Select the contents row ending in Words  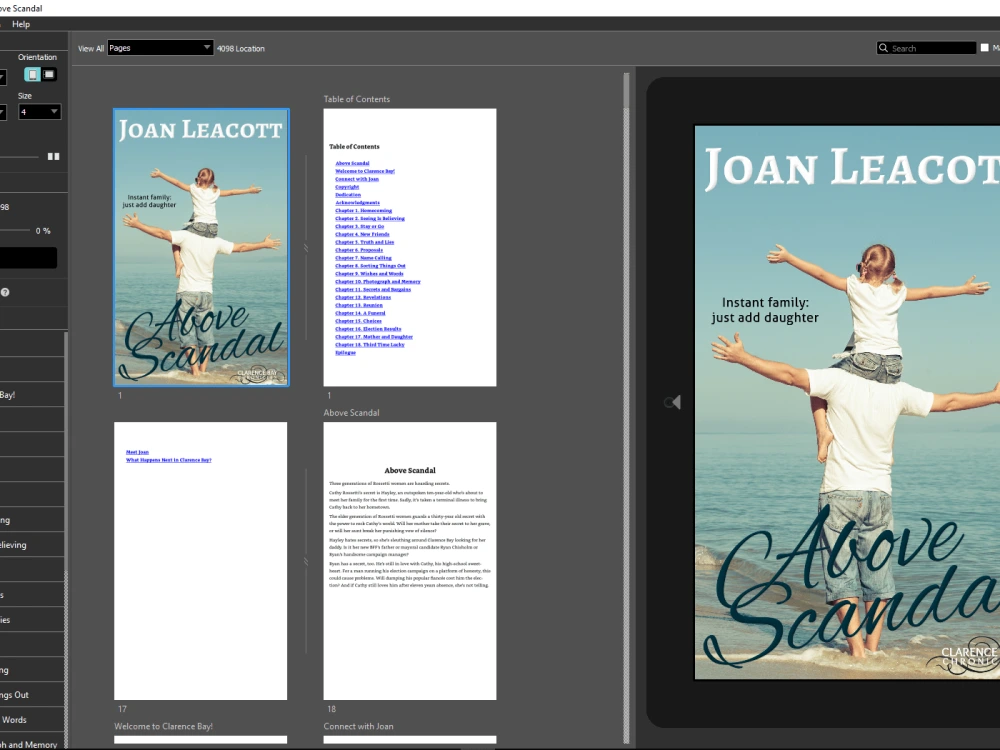(32, 719)
